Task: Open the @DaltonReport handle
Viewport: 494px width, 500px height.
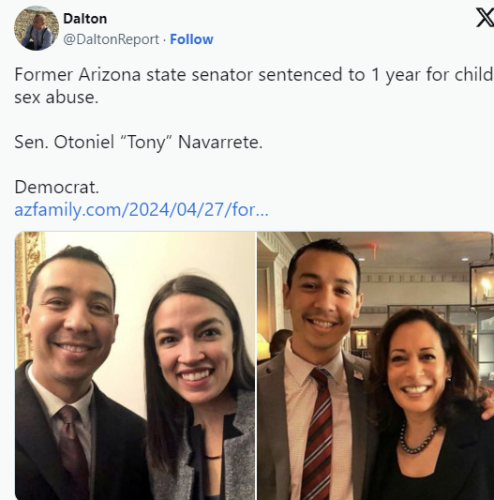Action: point(111,39)
